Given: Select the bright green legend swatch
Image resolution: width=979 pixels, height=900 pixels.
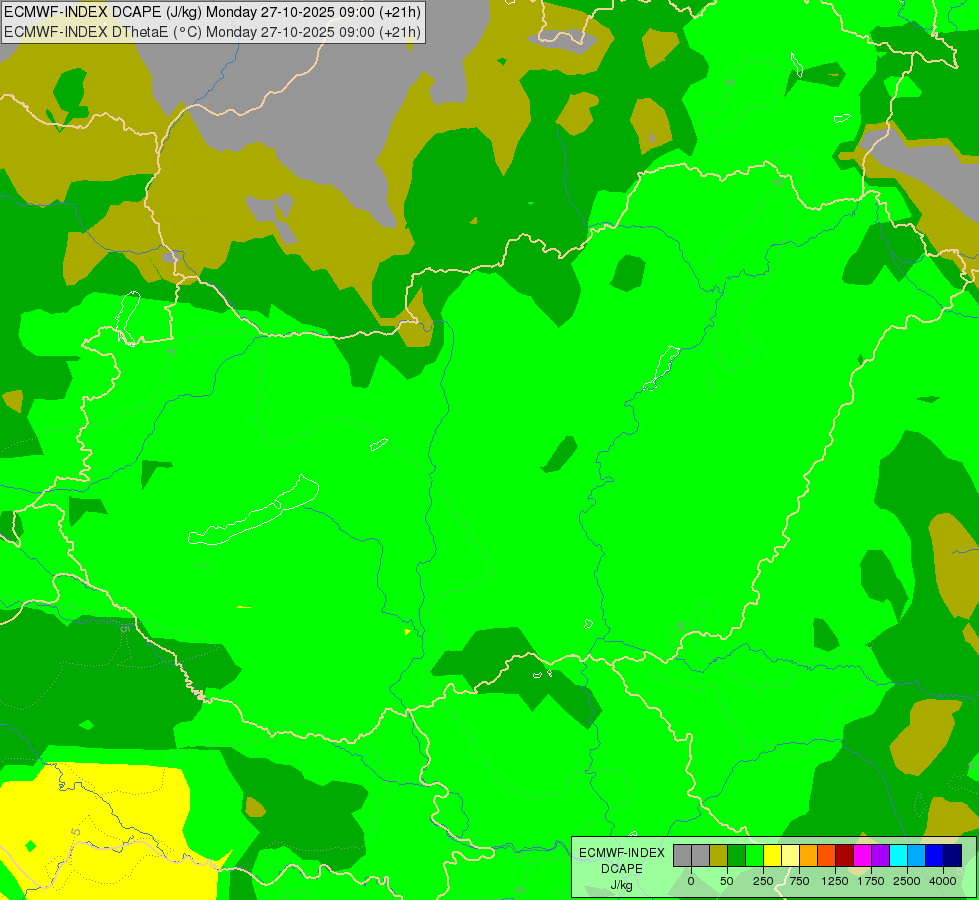Looking at the screenshot, I should point(755,856).
